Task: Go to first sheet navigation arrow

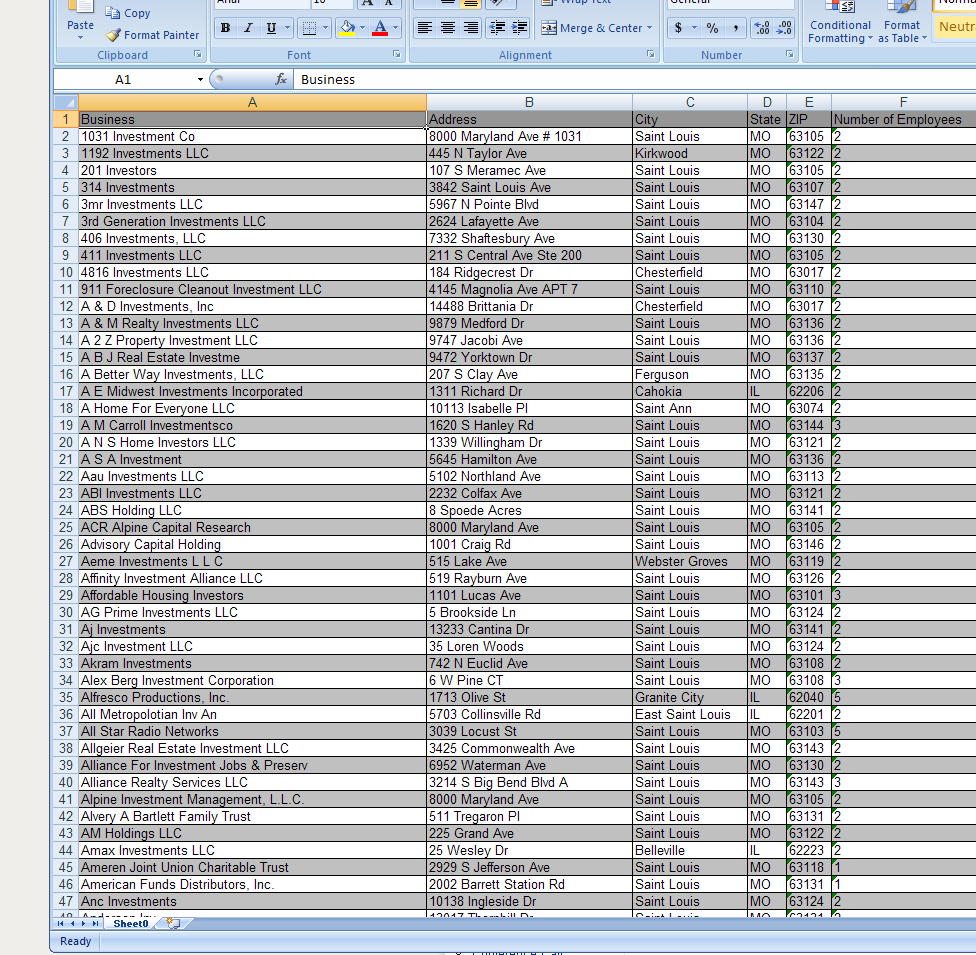Action: (x=60, y=924)
